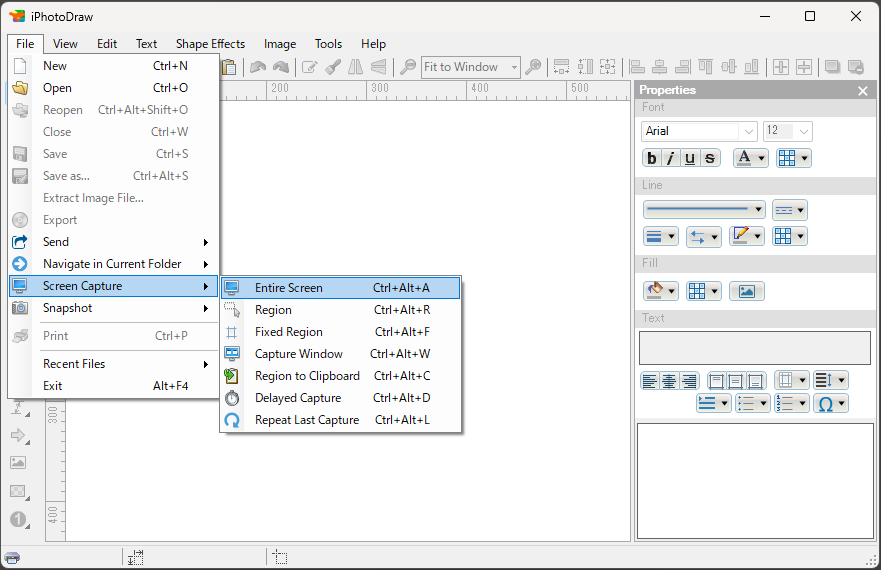Click the format painter brush icon
This screenshot has width=881, height=570.
(x=333, y=67)
